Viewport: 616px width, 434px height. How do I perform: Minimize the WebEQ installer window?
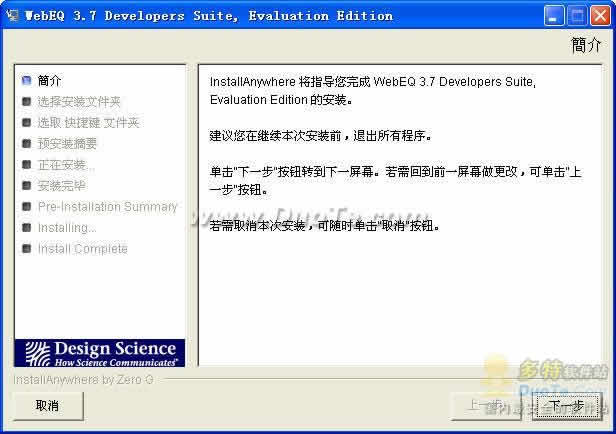pyautogui.click(x=554, y=16)
